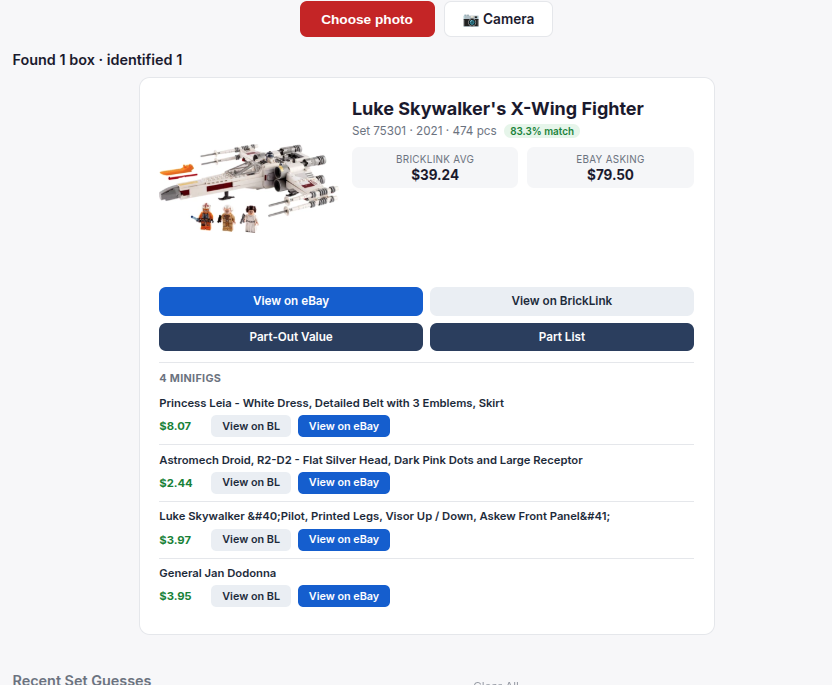The height and width of the screenshot is (685, 832).
Task: View Princess Leia minifig on BL
Action: [251, 426]
